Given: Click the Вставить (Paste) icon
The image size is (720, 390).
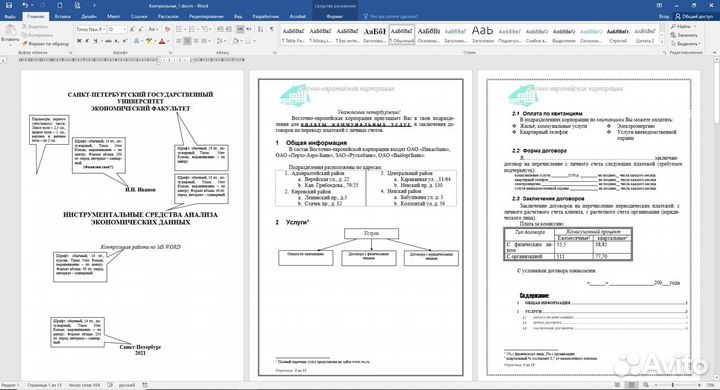Looking at the screenshot, I should (x=10, y=34).
